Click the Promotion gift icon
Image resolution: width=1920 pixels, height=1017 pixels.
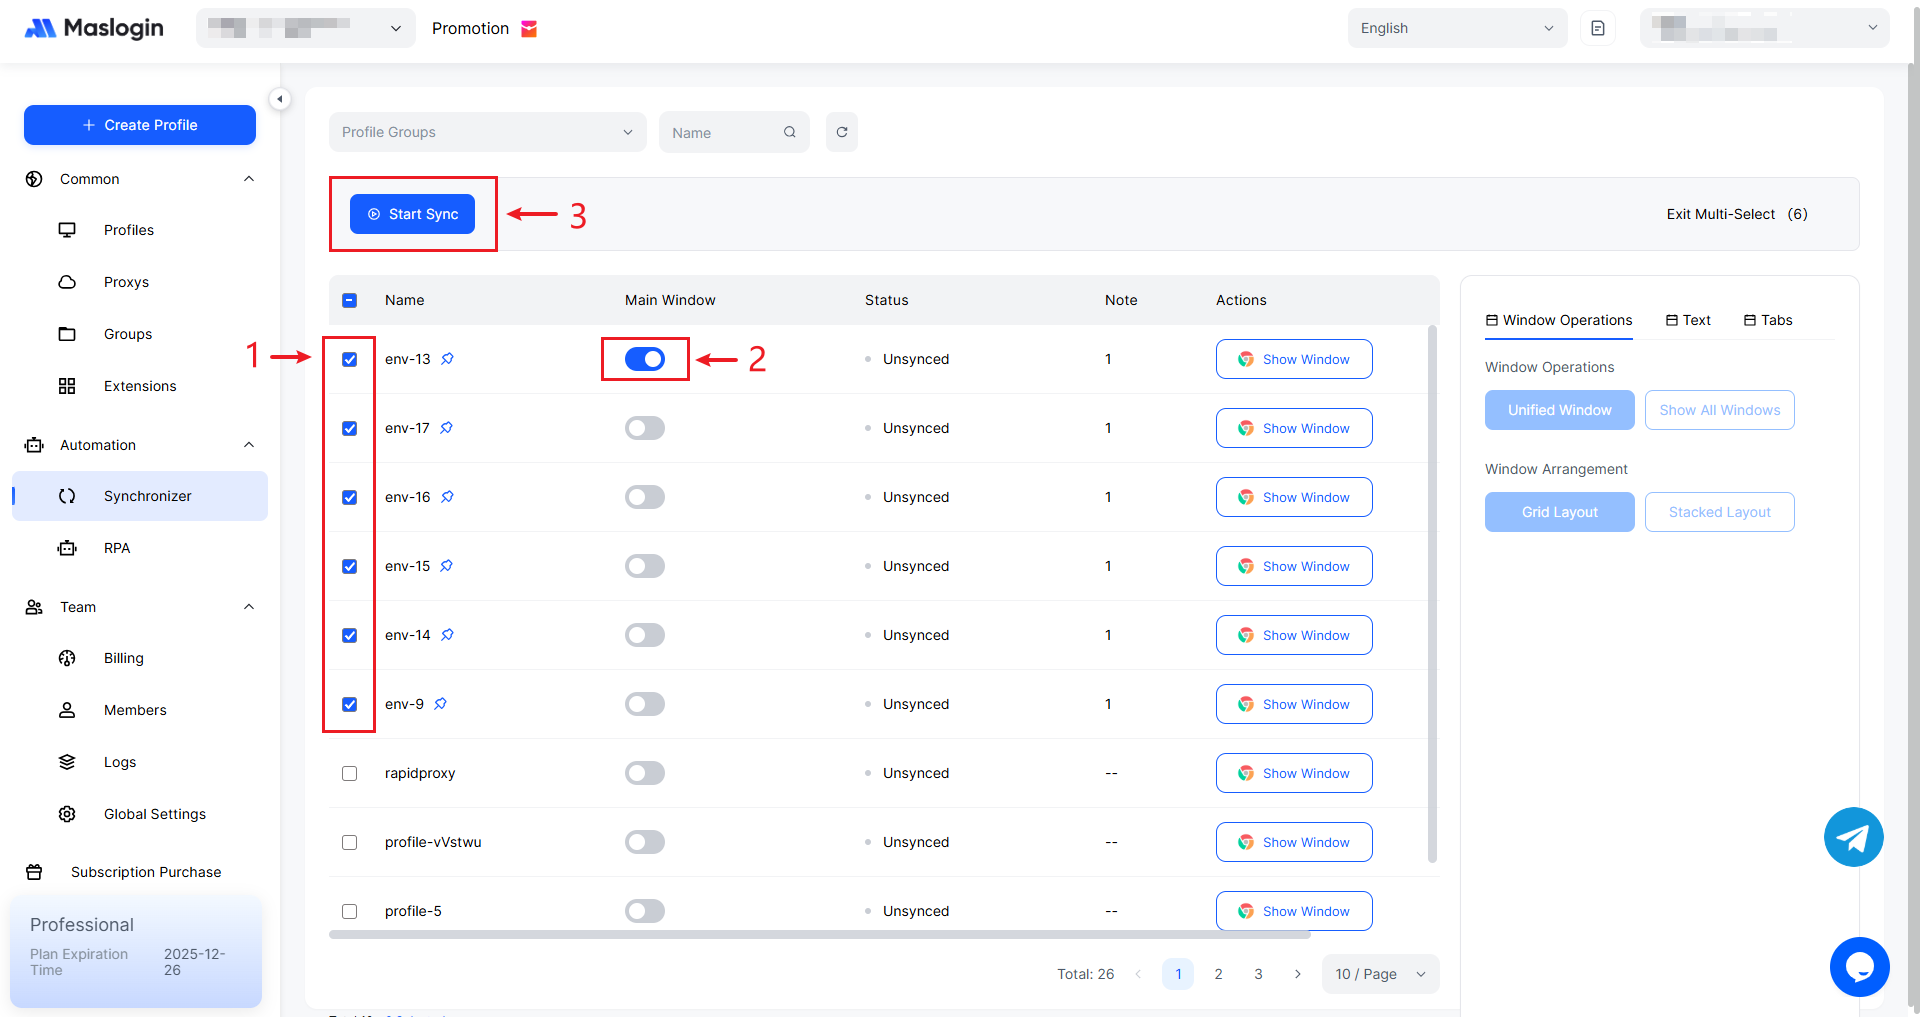(x=530, y=29)
